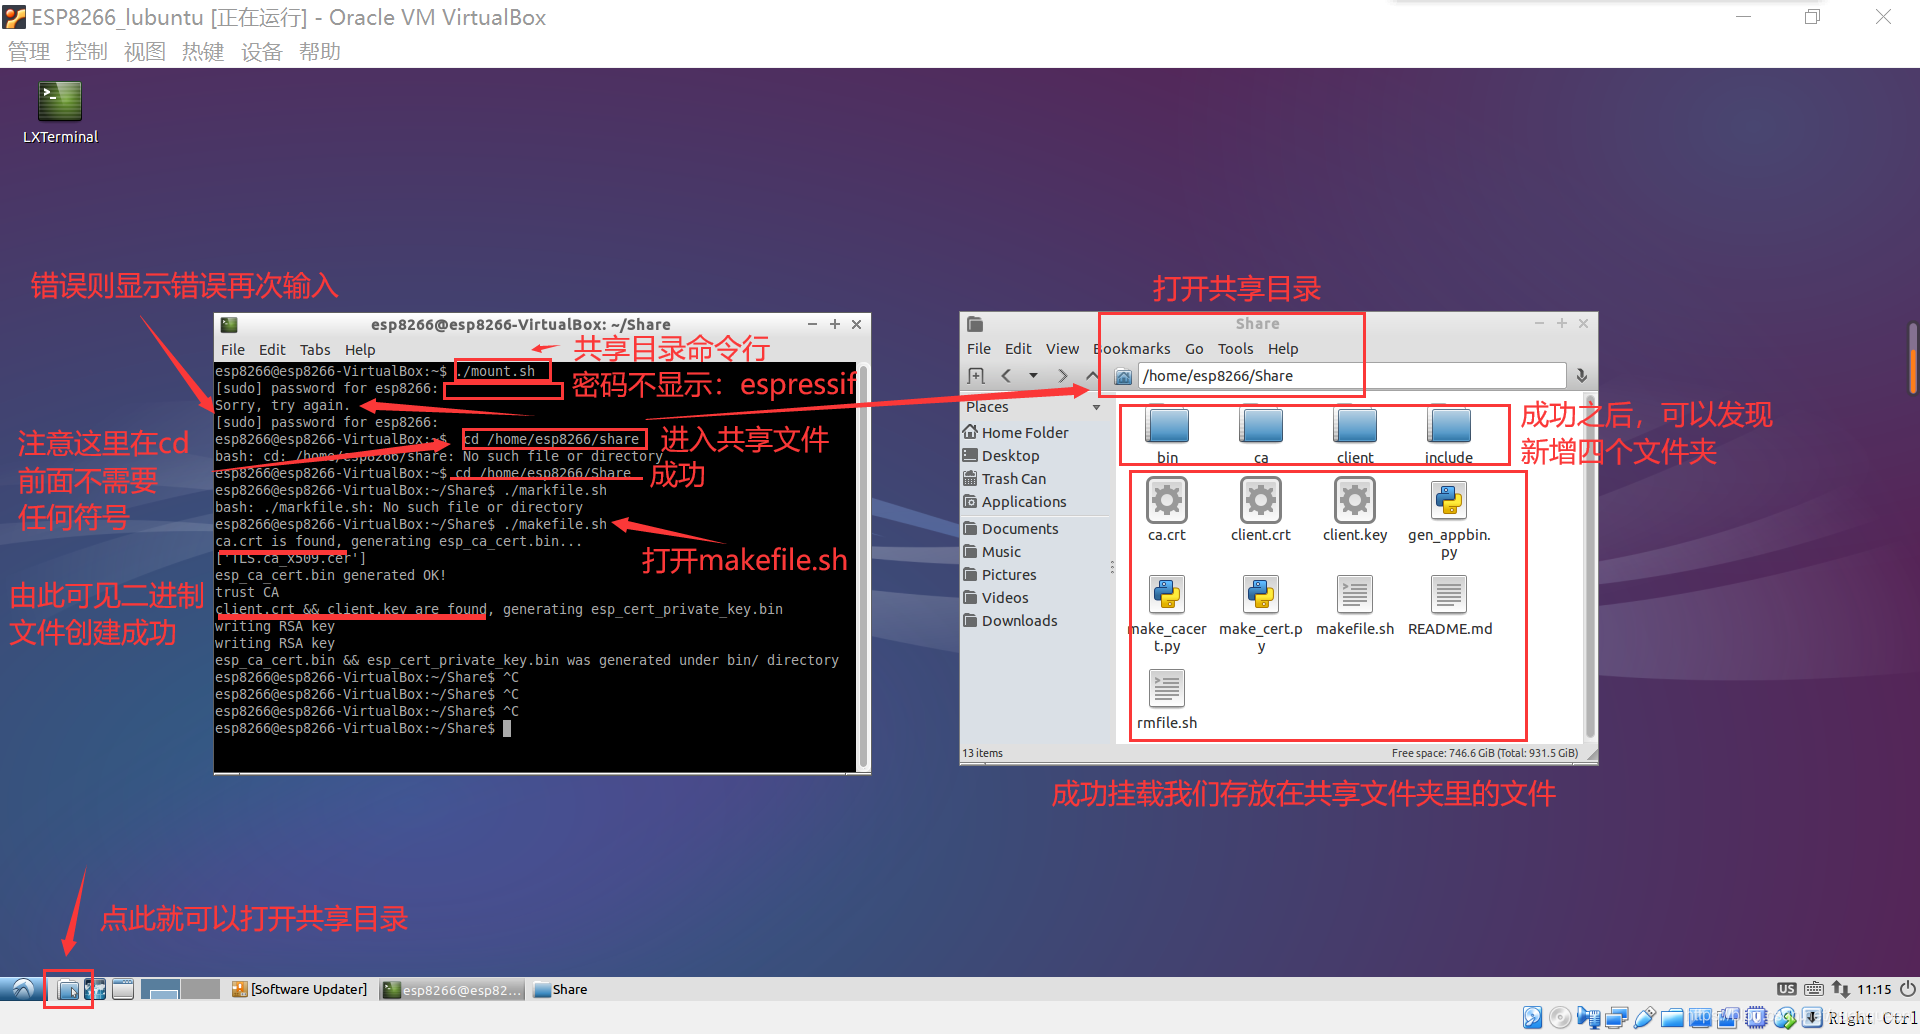1920x1034 pixels.
Task: Open the file manager View menu
Action: [1062, 349]
